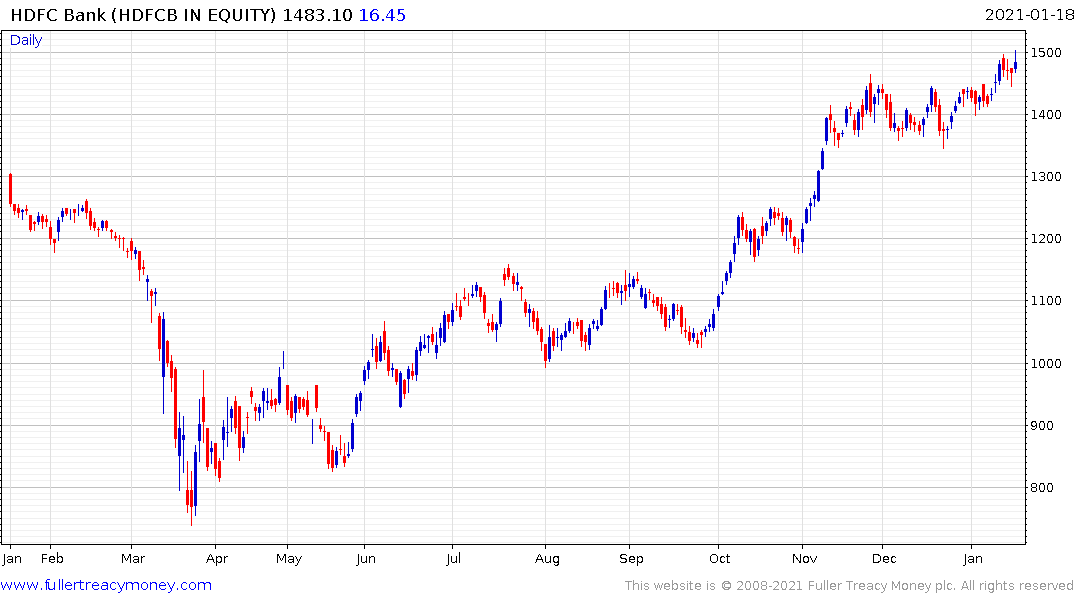Select the 'Feb' month label on time axis
Screen dimensions: 1075x600
pyautogui.click(x=52, y=559)
